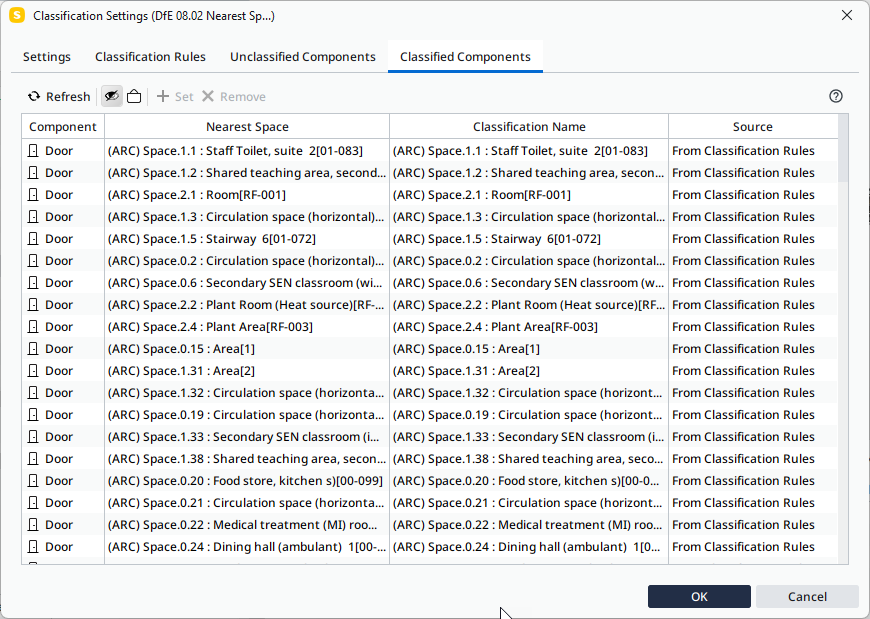This screenshot has width=870, height=619.
Task: Click the Solibri logo in the title bar
Action: 17,16
